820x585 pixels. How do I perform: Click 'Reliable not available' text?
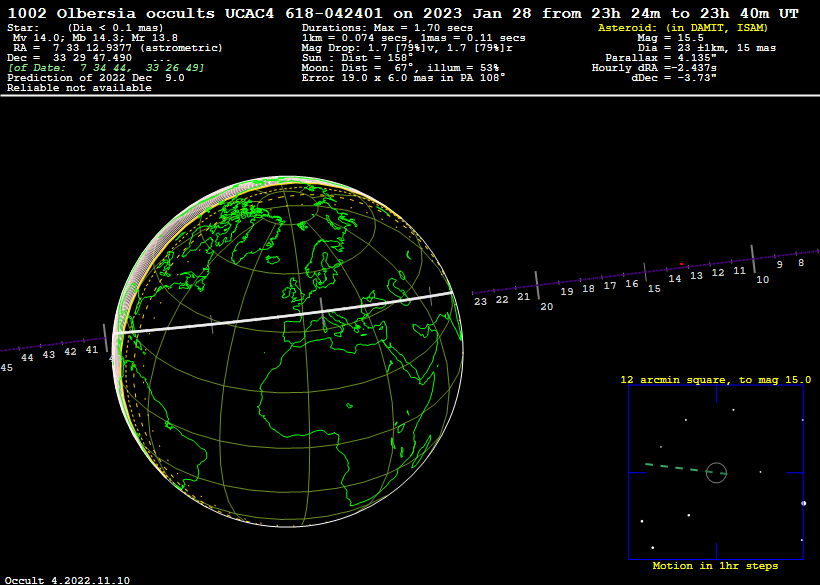pos(79,88)
